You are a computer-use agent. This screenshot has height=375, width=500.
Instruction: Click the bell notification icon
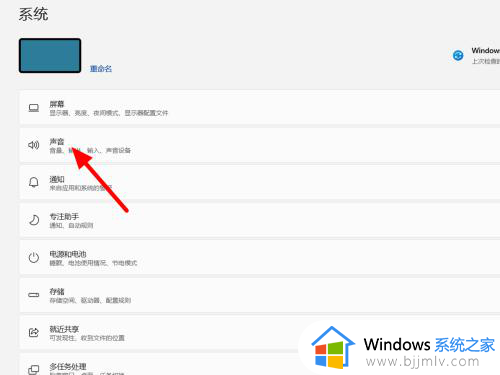click(34, 182)
